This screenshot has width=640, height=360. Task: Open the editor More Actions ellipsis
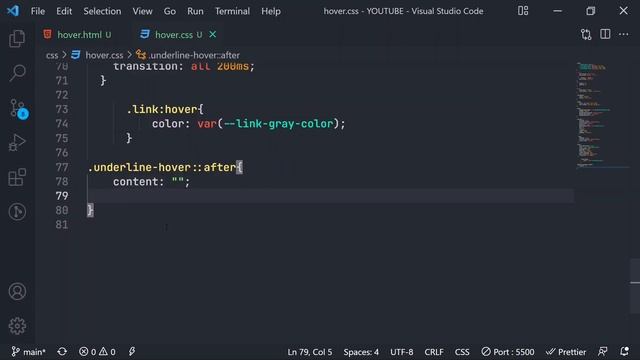[x=624, y=34]
